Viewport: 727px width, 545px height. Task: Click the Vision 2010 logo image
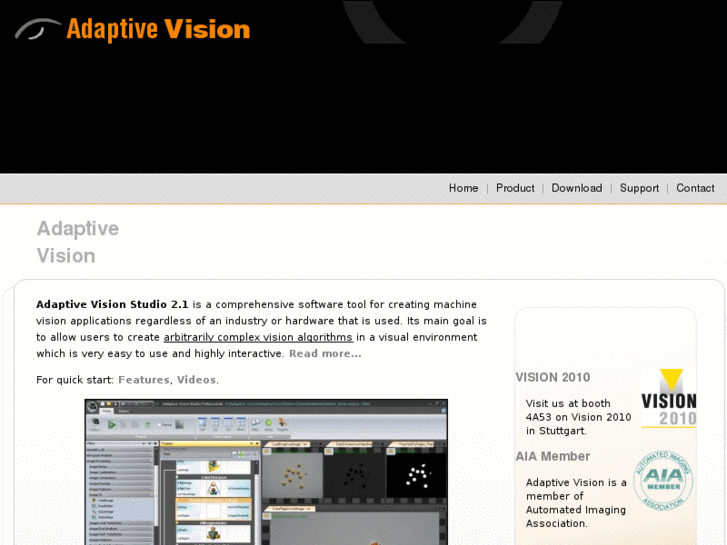pyautogui.click(x=669, y=398)
